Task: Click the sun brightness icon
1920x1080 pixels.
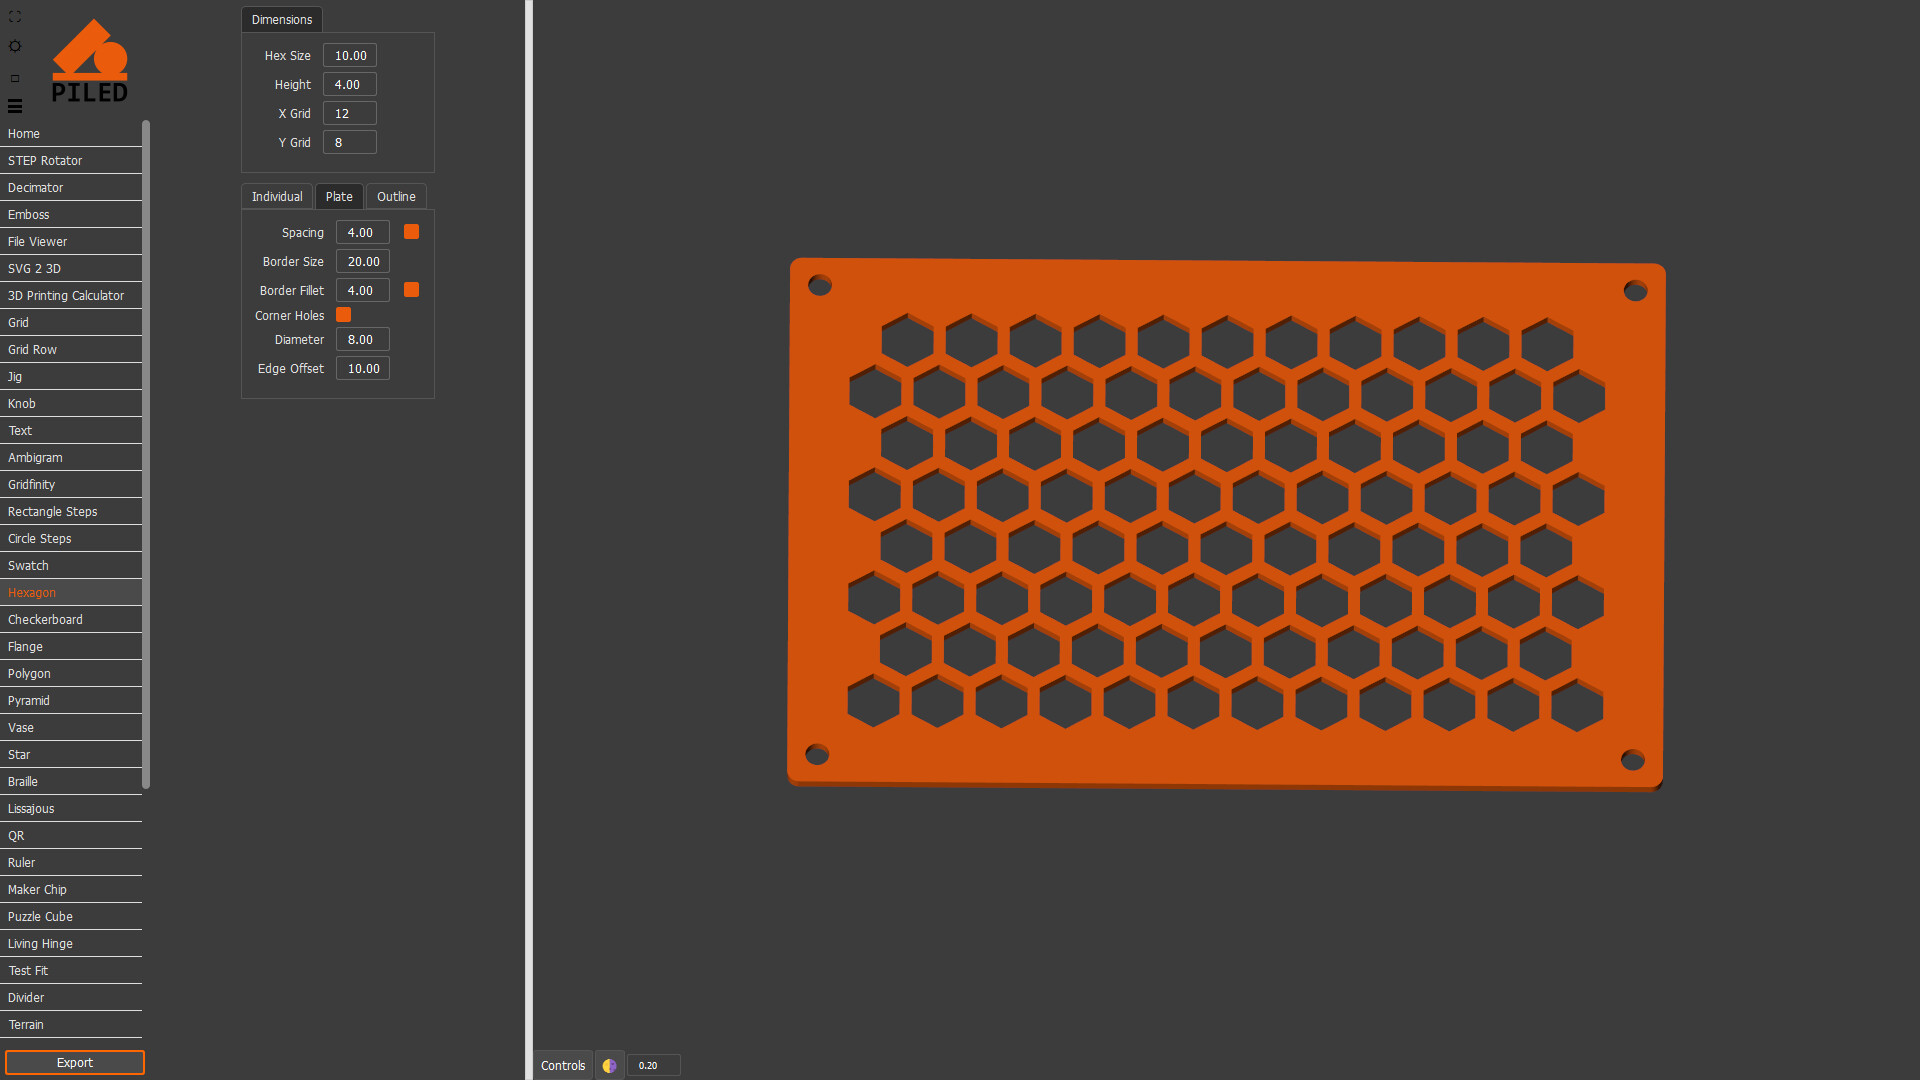Action: 15,46
